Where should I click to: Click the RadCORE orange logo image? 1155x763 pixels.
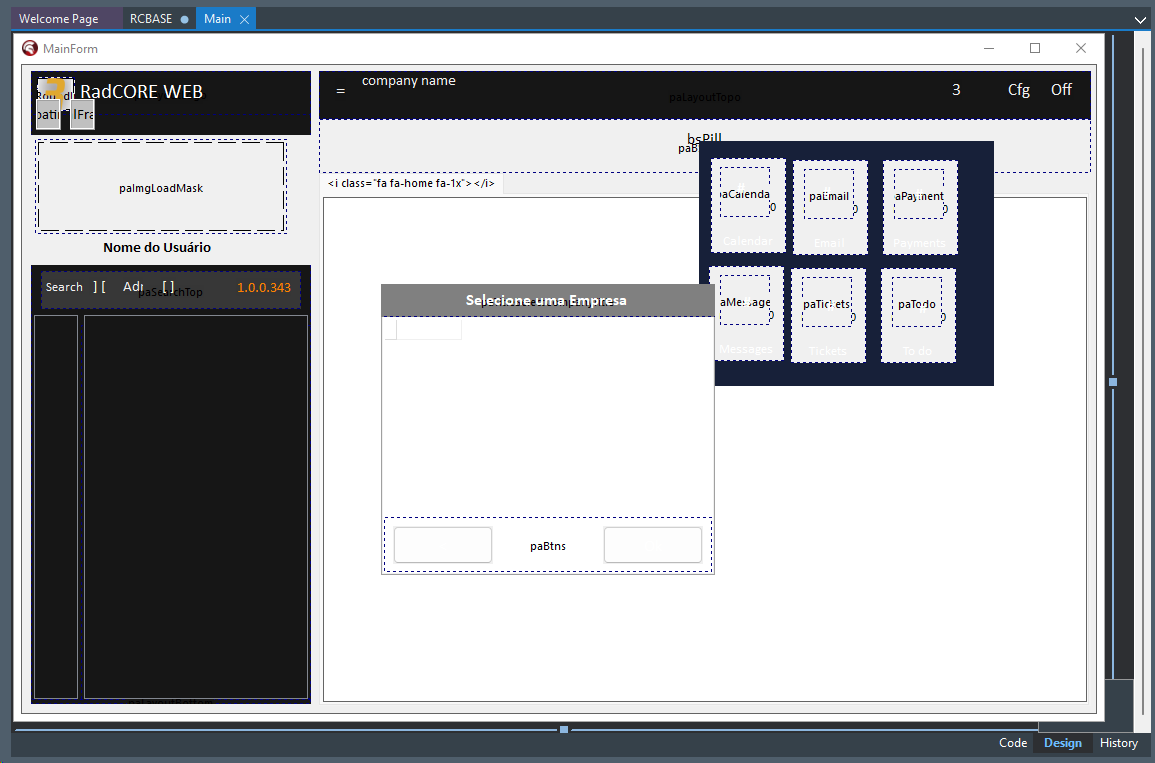pos(55,88)
